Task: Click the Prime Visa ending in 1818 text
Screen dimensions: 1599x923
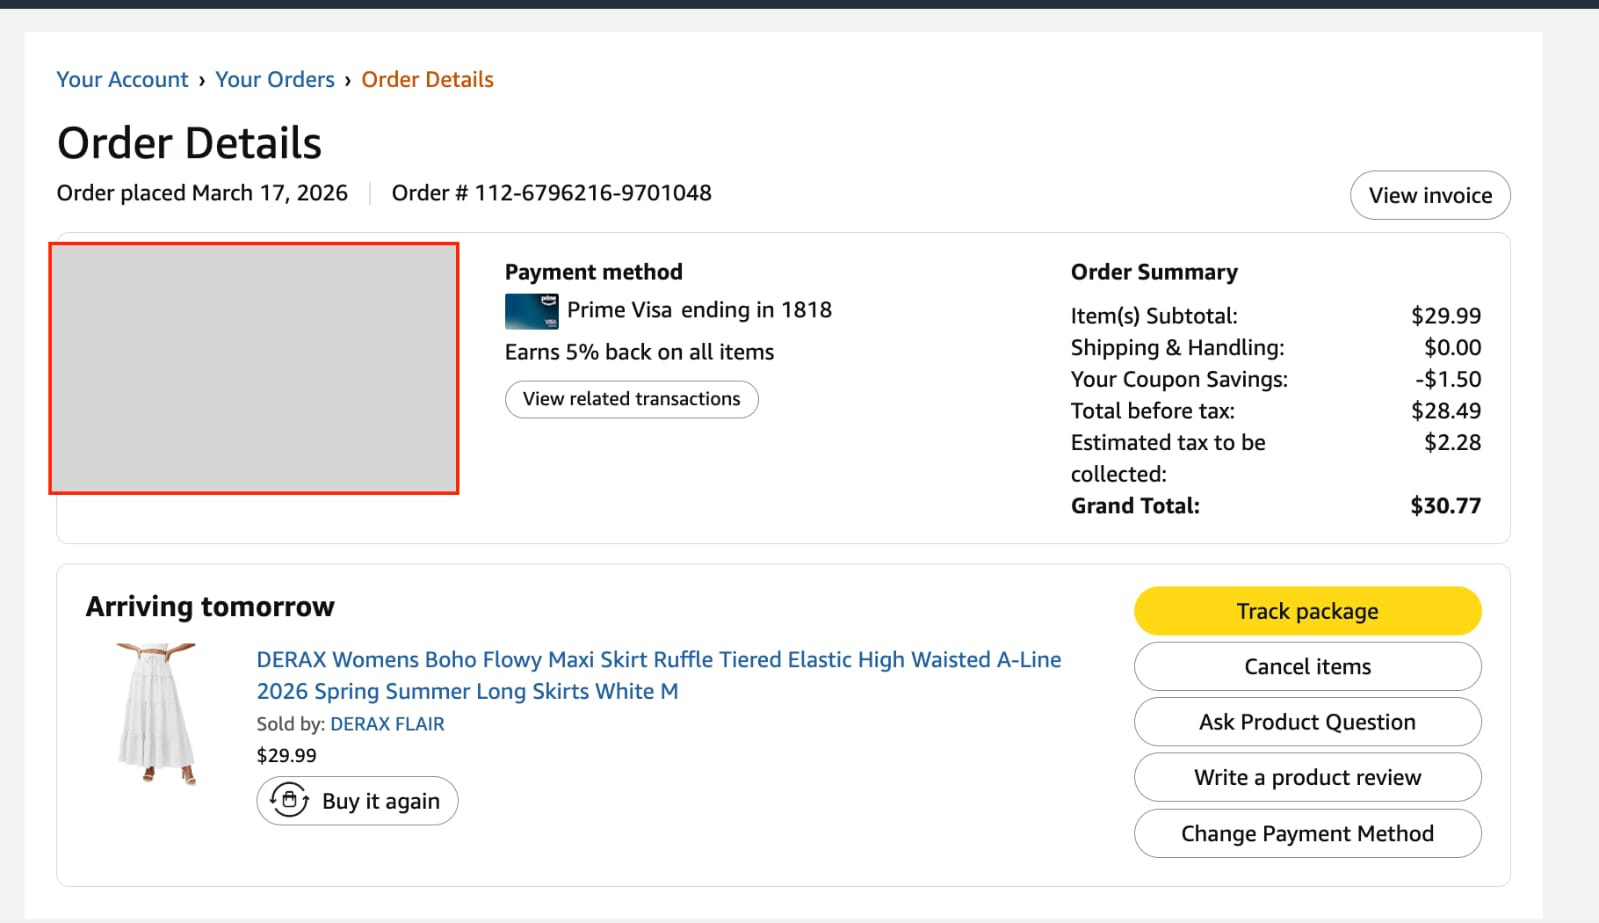Action: point(699,310)
